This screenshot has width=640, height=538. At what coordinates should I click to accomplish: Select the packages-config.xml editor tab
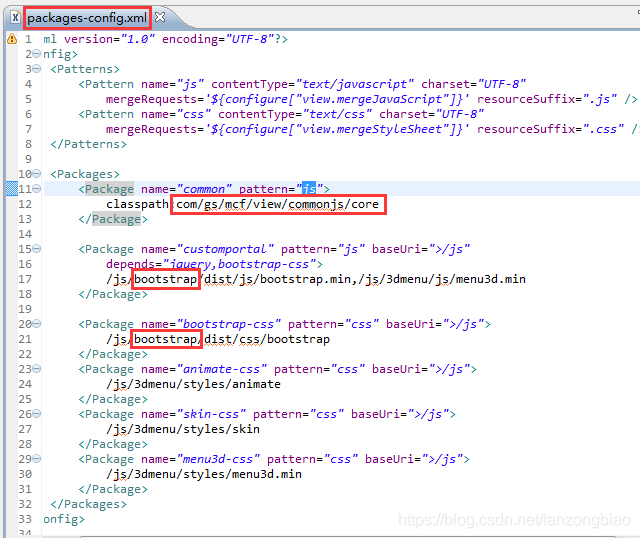(87, 18)
